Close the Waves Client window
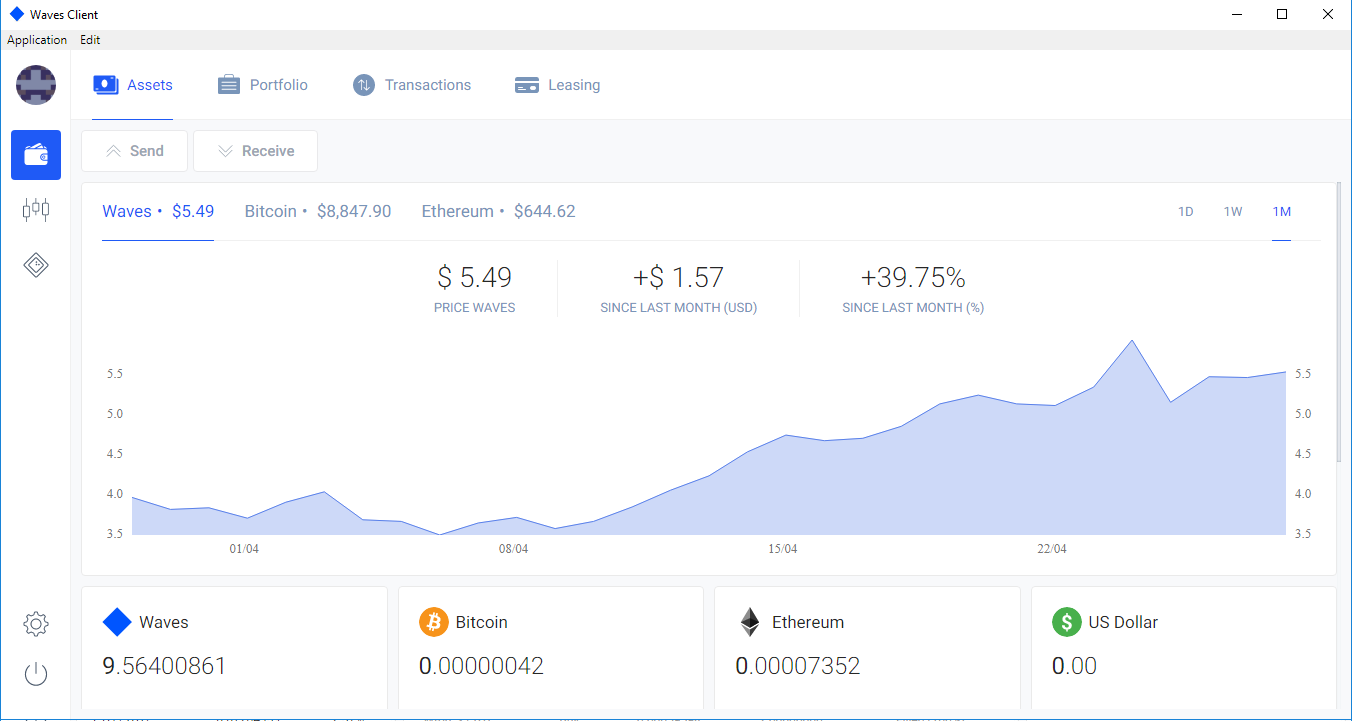Image resolution: width=1352 pixels, height=721 pixels. point(1328,14)
